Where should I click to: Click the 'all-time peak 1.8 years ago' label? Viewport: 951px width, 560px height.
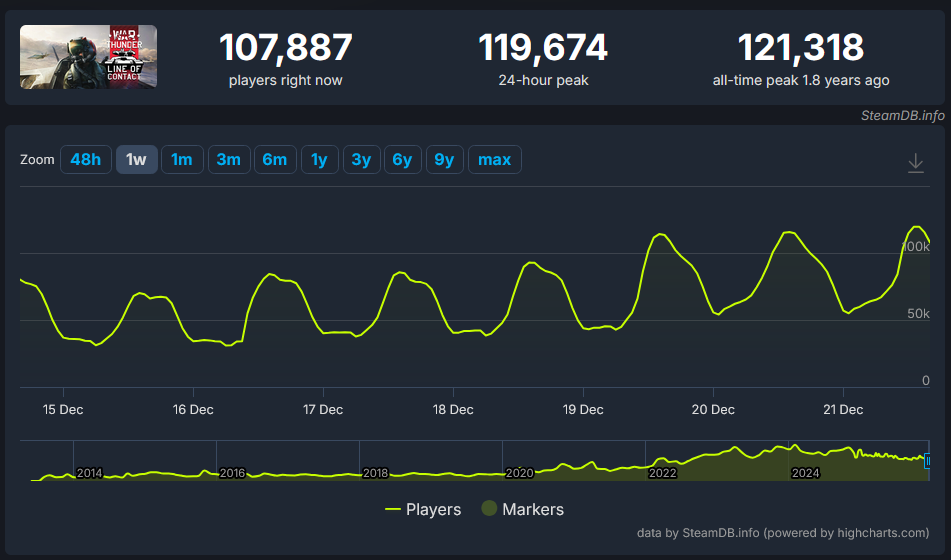[801, 81]
